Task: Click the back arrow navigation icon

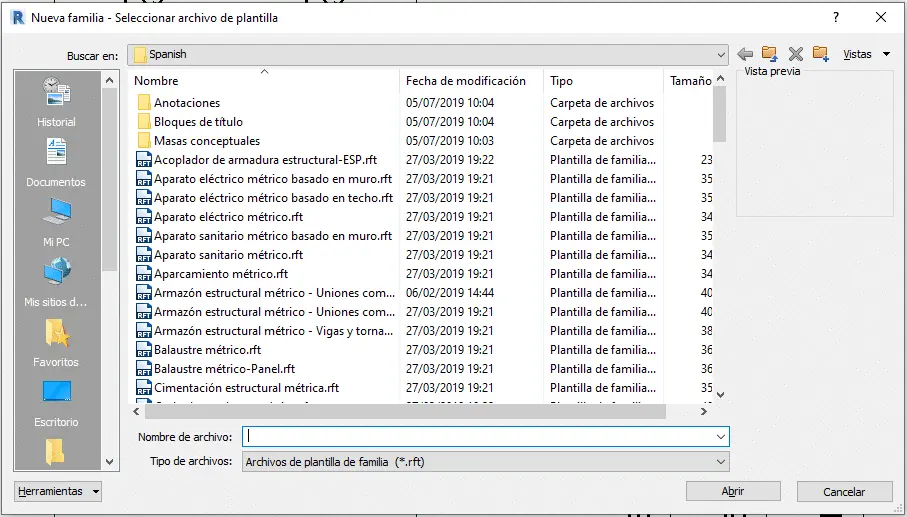Action: tap(745, 54)
